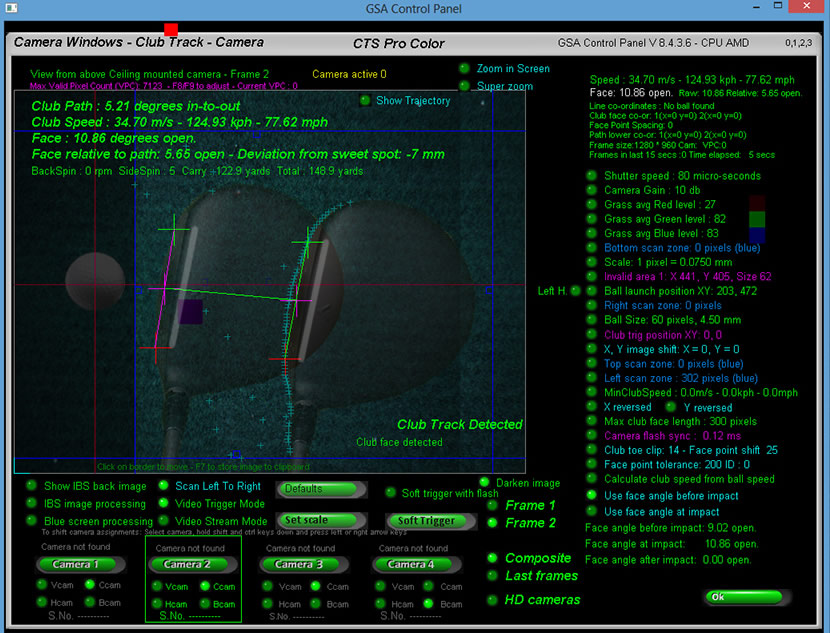The image size is (830, 633).
Task: Enable Video Trigger Mode
Action: click(x=164, y=503)
